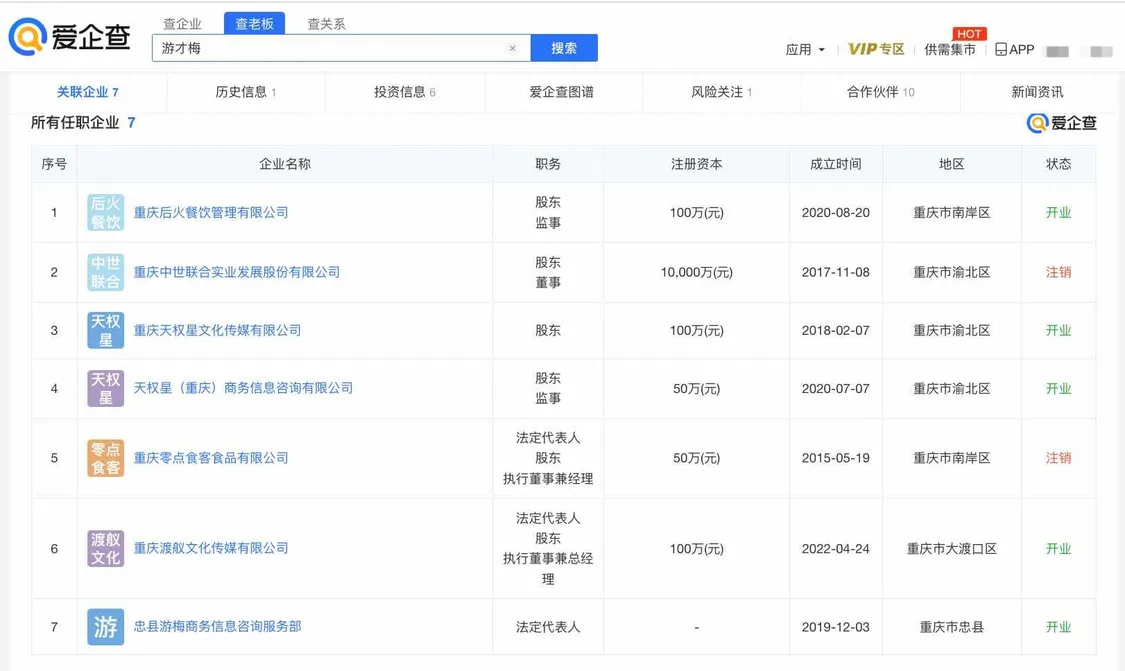Click the HOT badge above 供需集市

pyautogui.click(x=969, y=34)
